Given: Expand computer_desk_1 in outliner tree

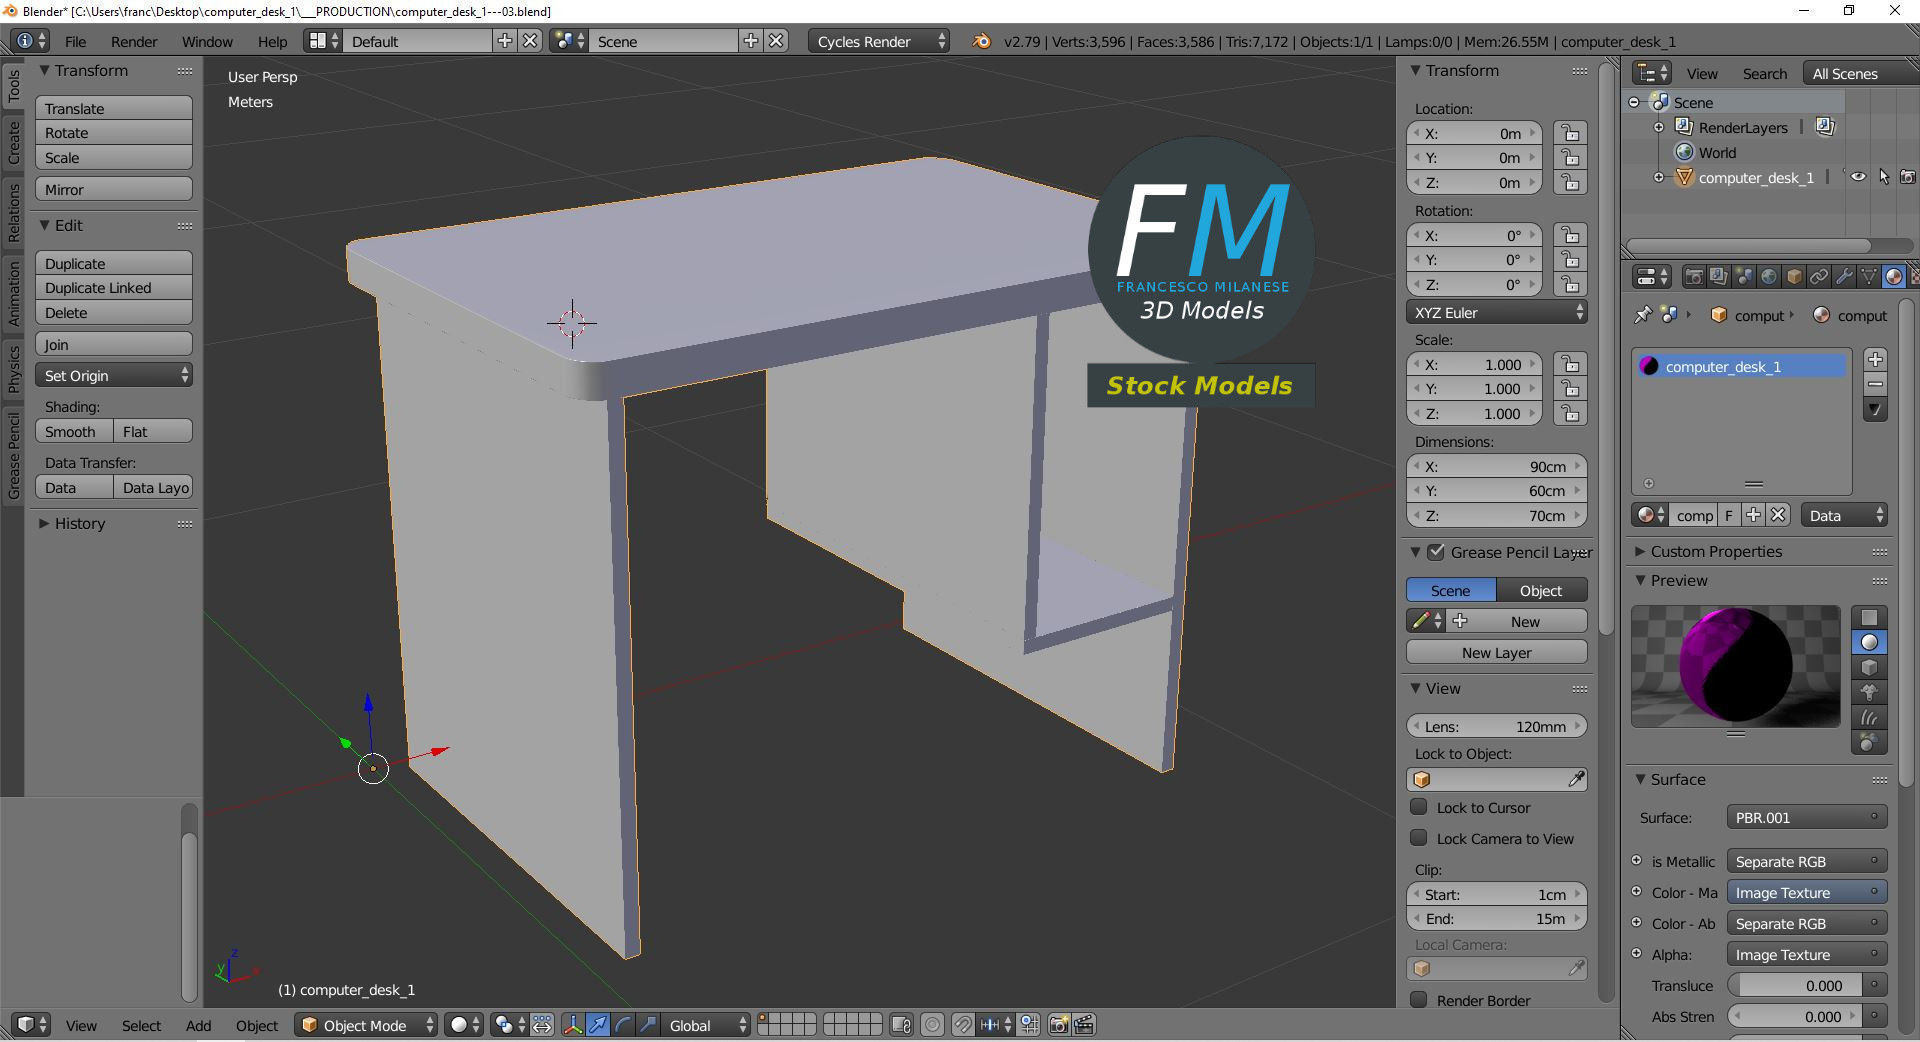Looking at the screenshot, I should coord(1659,177).
